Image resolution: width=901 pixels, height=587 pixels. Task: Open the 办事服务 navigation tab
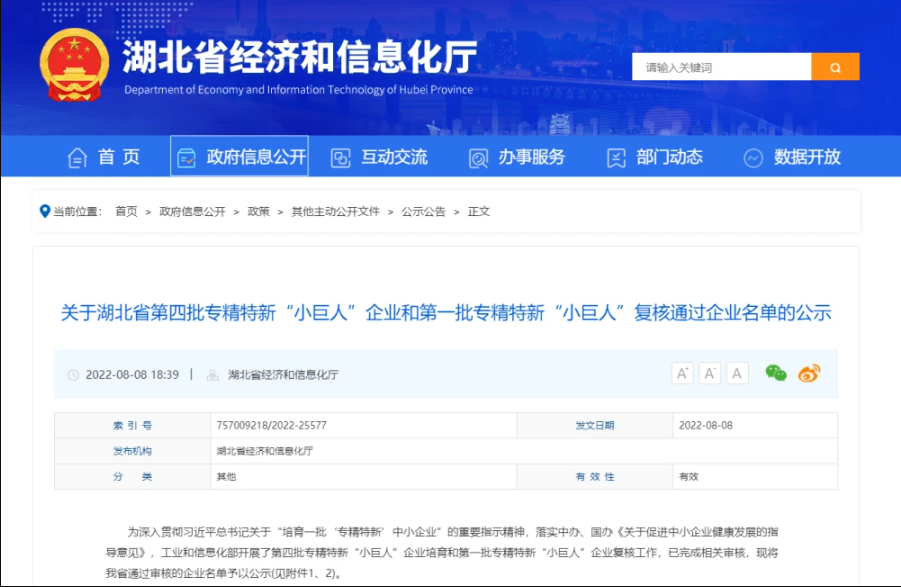(x=517, y=157)
